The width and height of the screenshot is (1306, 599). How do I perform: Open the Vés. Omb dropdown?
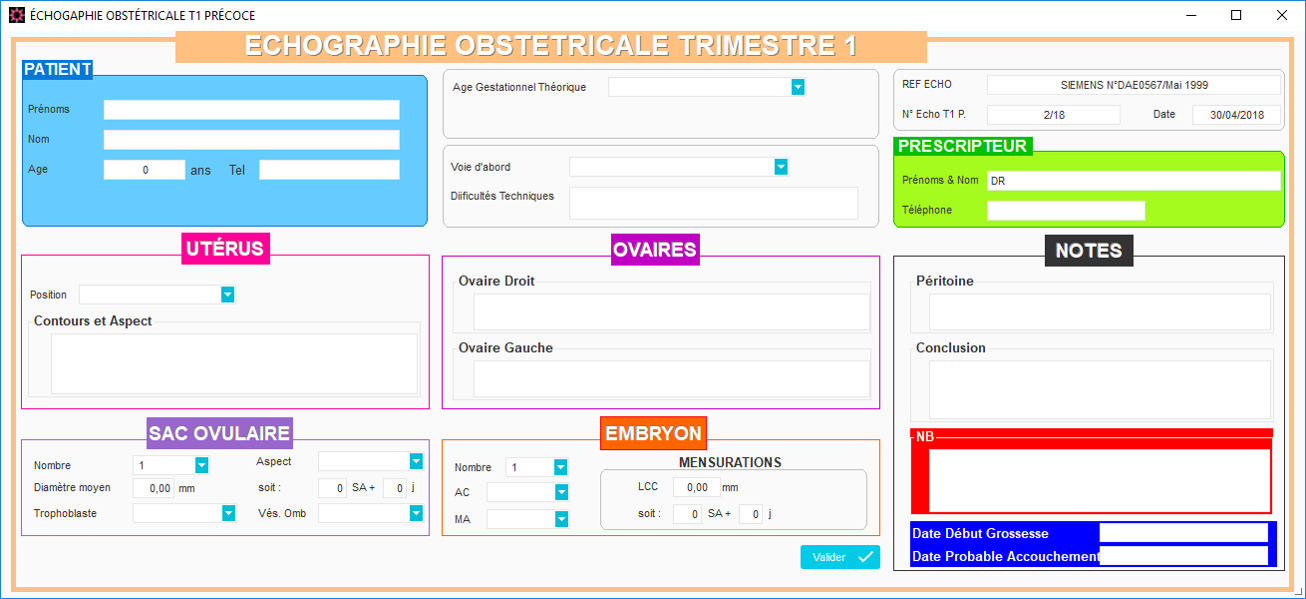[416, 513]
